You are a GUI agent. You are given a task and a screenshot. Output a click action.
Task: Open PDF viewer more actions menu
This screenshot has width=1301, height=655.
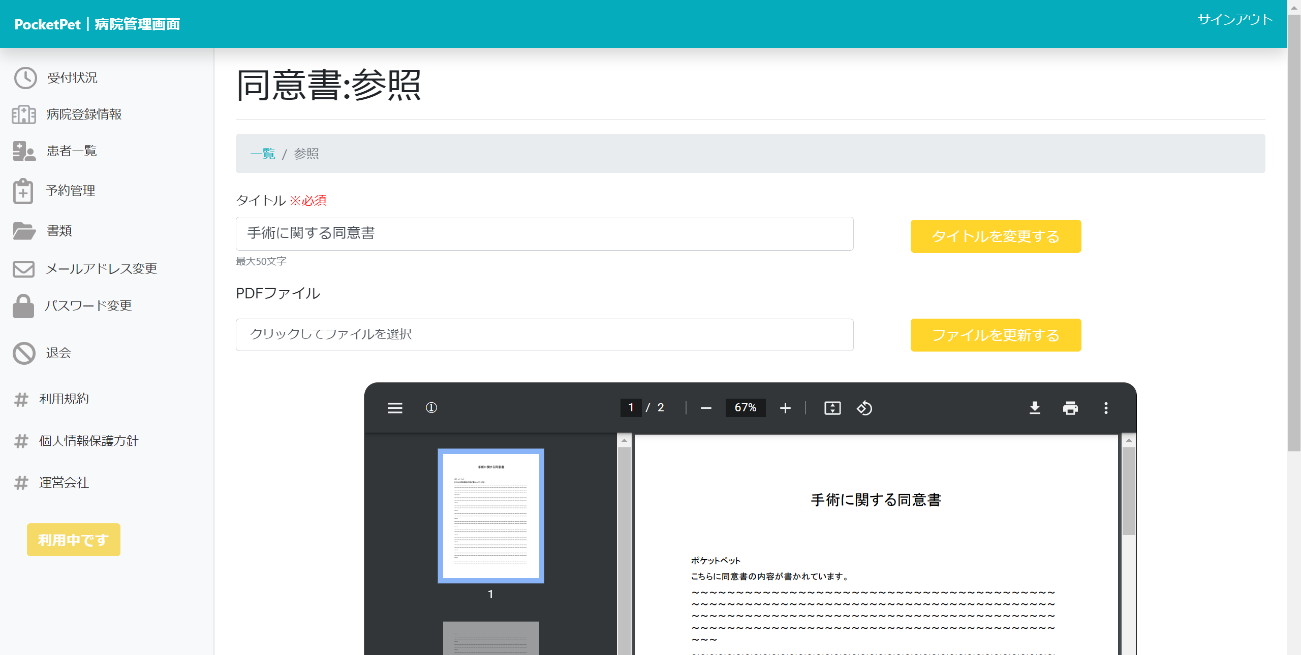point(1106,408)
